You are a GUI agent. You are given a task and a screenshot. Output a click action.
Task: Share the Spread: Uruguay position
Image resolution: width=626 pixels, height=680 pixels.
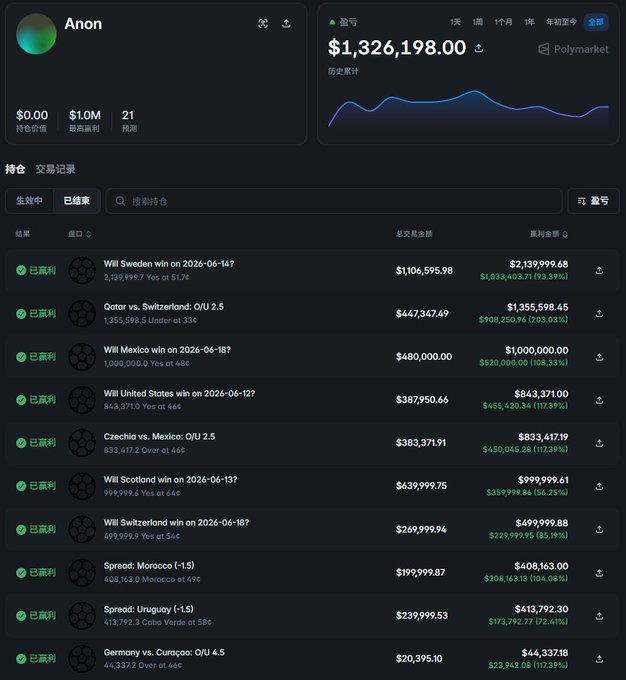[x=599, y=616]
